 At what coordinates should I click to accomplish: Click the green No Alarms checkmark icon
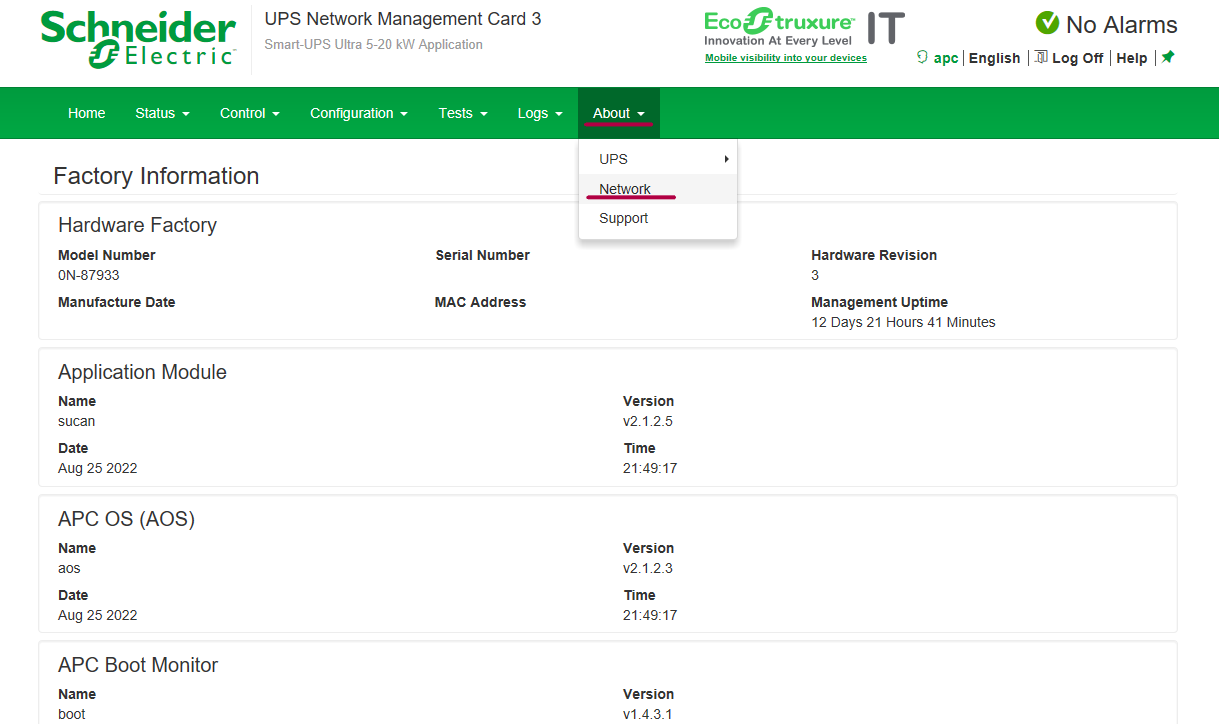[1047, 23]
